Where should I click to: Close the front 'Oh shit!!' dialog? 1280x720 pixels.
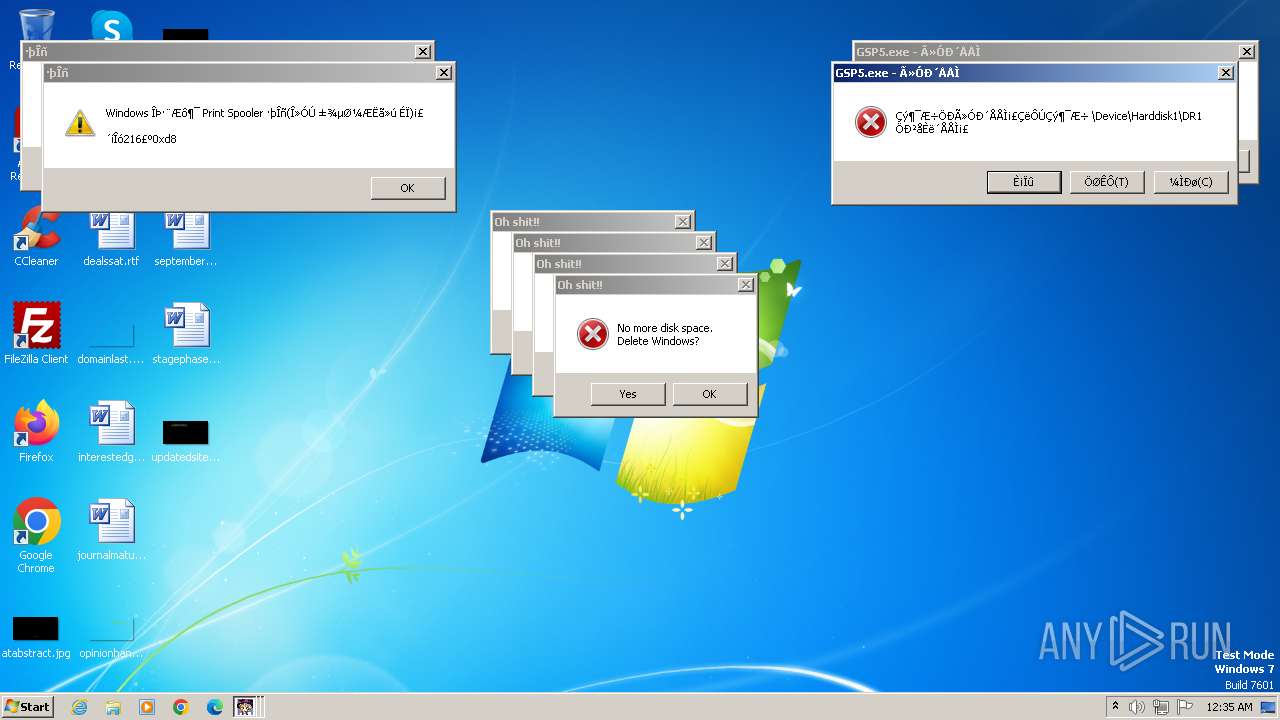tap(745, 285)
